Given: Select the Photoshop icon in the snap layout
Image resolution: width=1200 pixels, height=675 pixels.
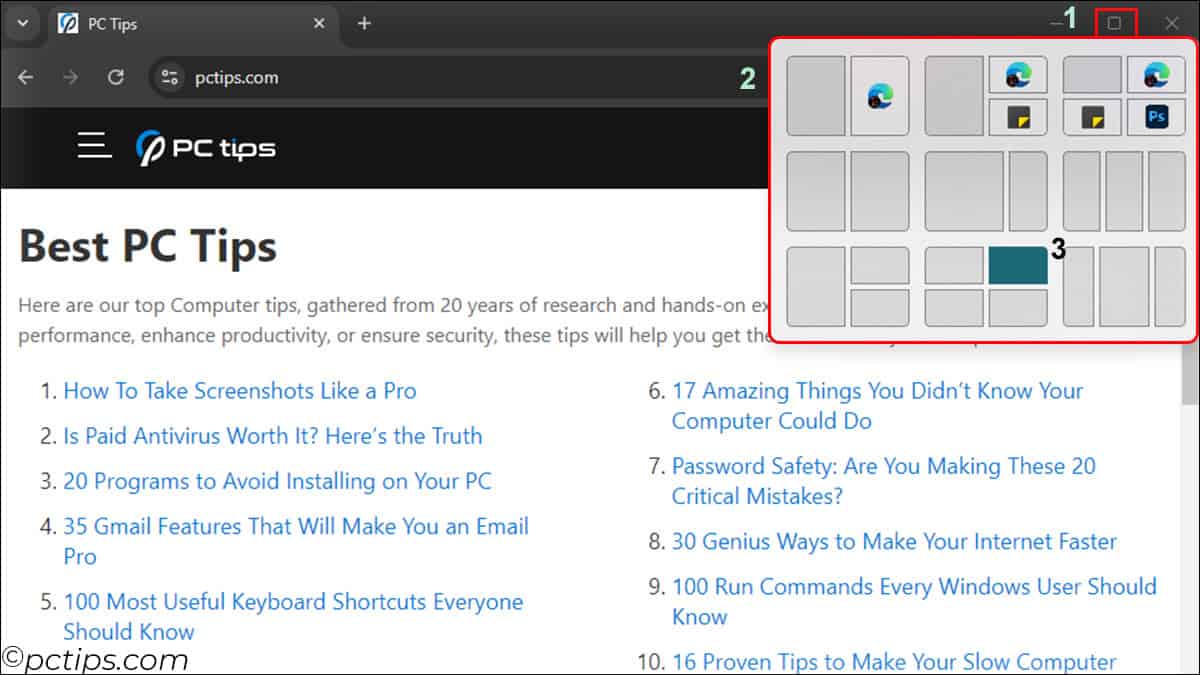Looking at the screenshot, I should (x=1156, y=117).
